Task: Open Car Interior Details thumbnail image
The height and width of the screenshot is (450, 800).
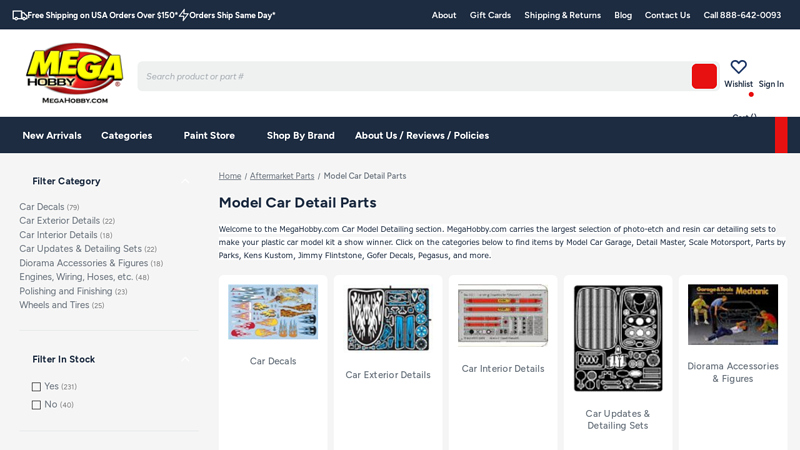Action: [503, 315]
